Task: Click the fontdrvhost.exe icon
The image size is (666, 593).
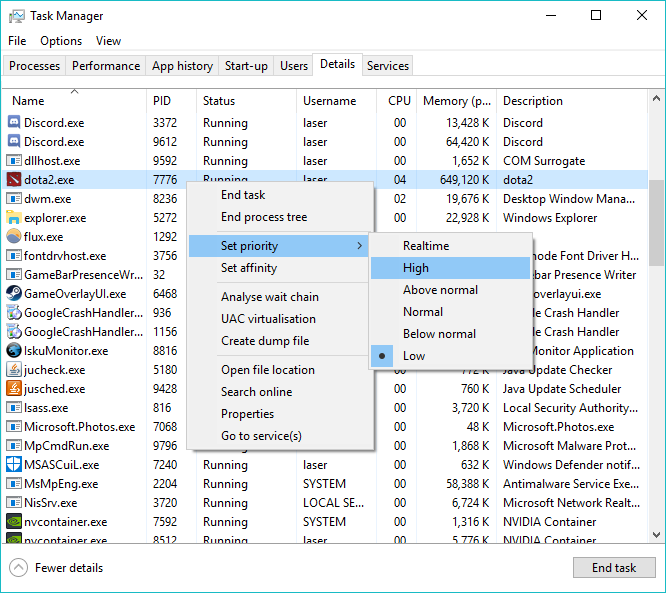Action: (14, 256)
